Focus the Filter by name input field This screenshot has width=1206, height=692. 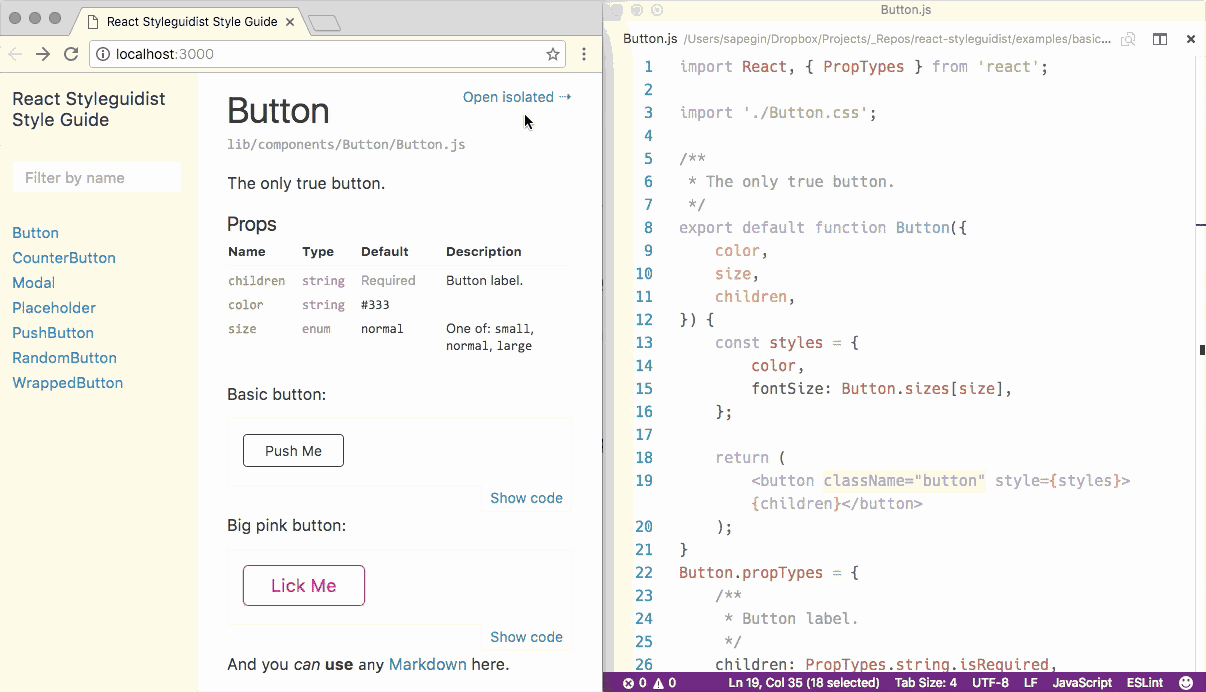tap(97, 178)
